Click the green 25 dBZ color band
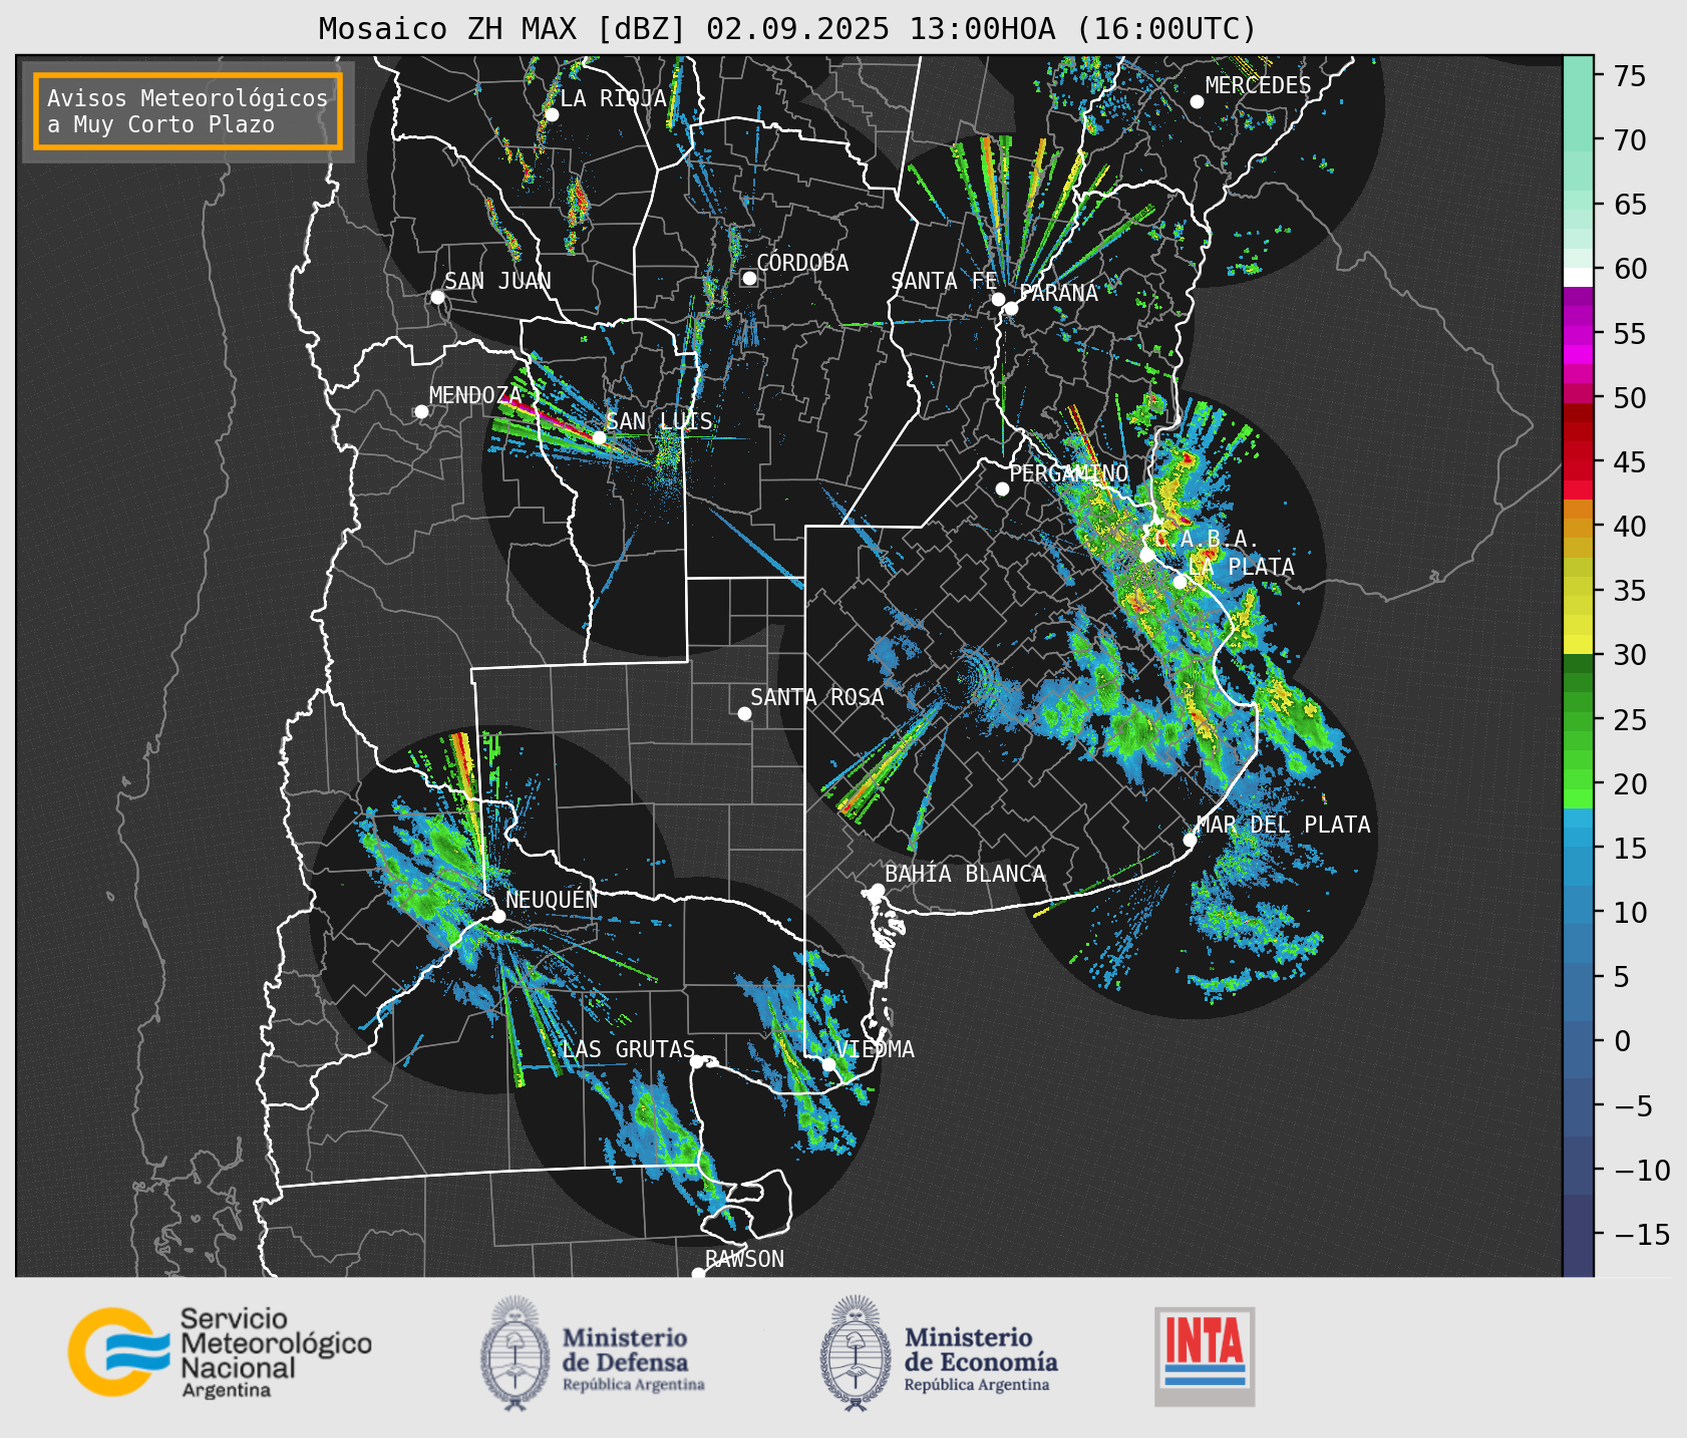This screenshot has width=1687, height=1438. tap(1578, 719)
